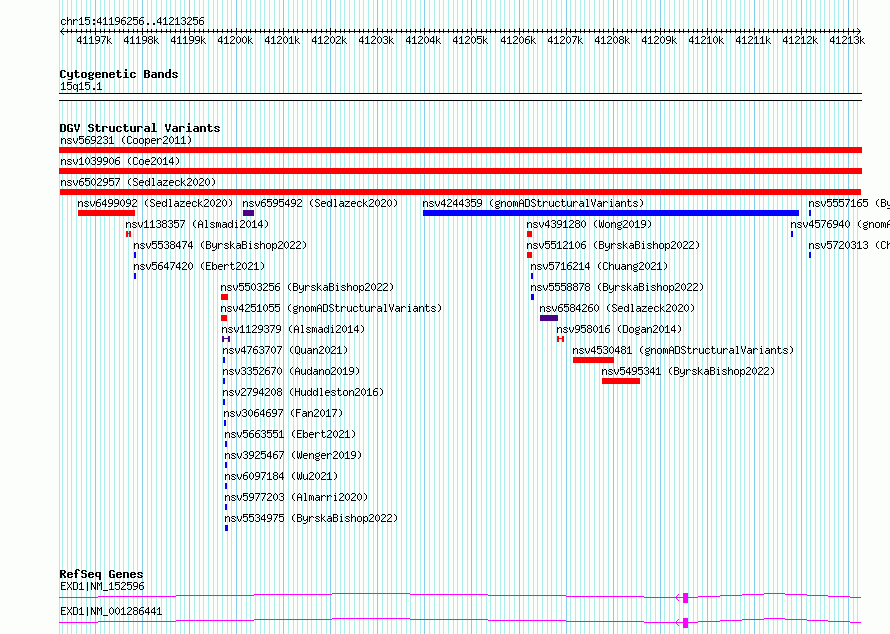
Task: Select the 41197k ruler position
Action: (x=94, y=40)
